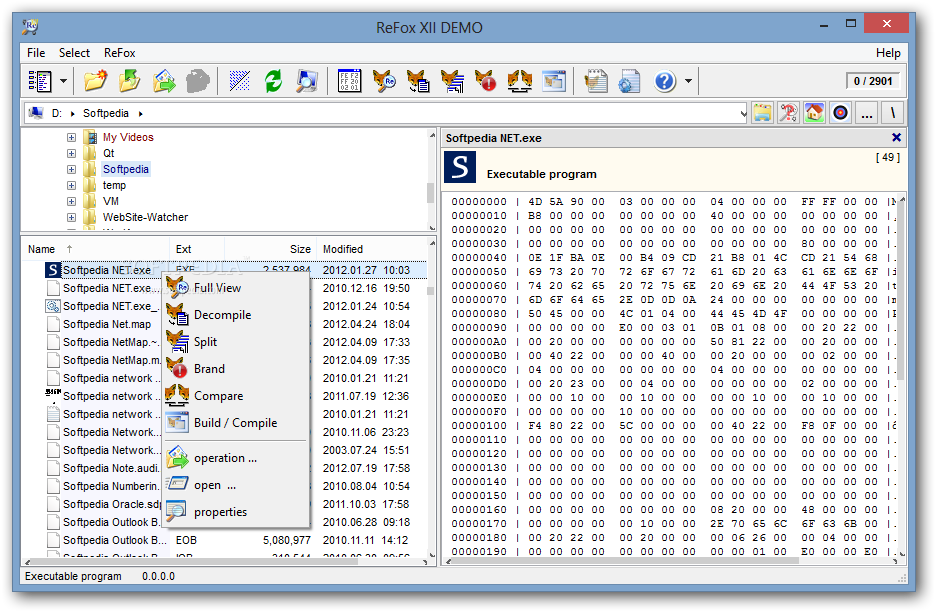Click the list view mode toolbar icon
This screenshot has height=612, width=936.
(41, 81)
